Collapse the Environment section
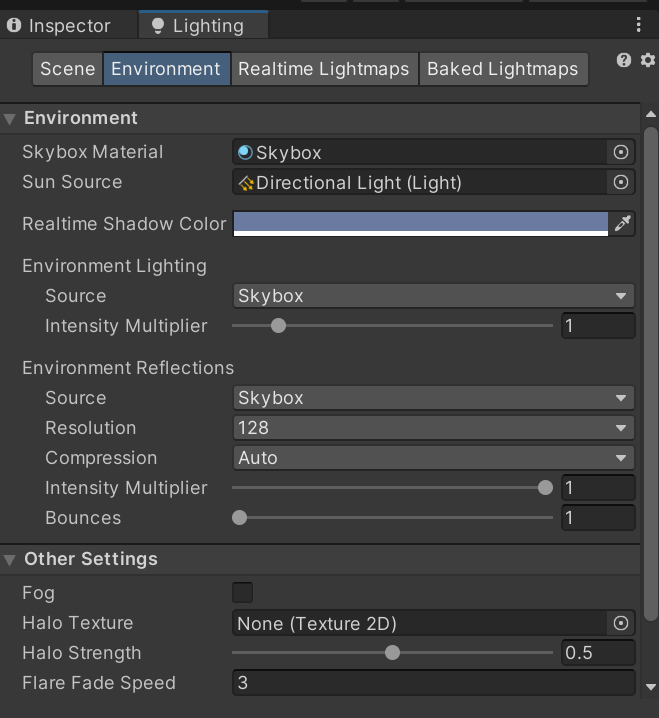This screenshot has height=718, width=659. (9, 119)
